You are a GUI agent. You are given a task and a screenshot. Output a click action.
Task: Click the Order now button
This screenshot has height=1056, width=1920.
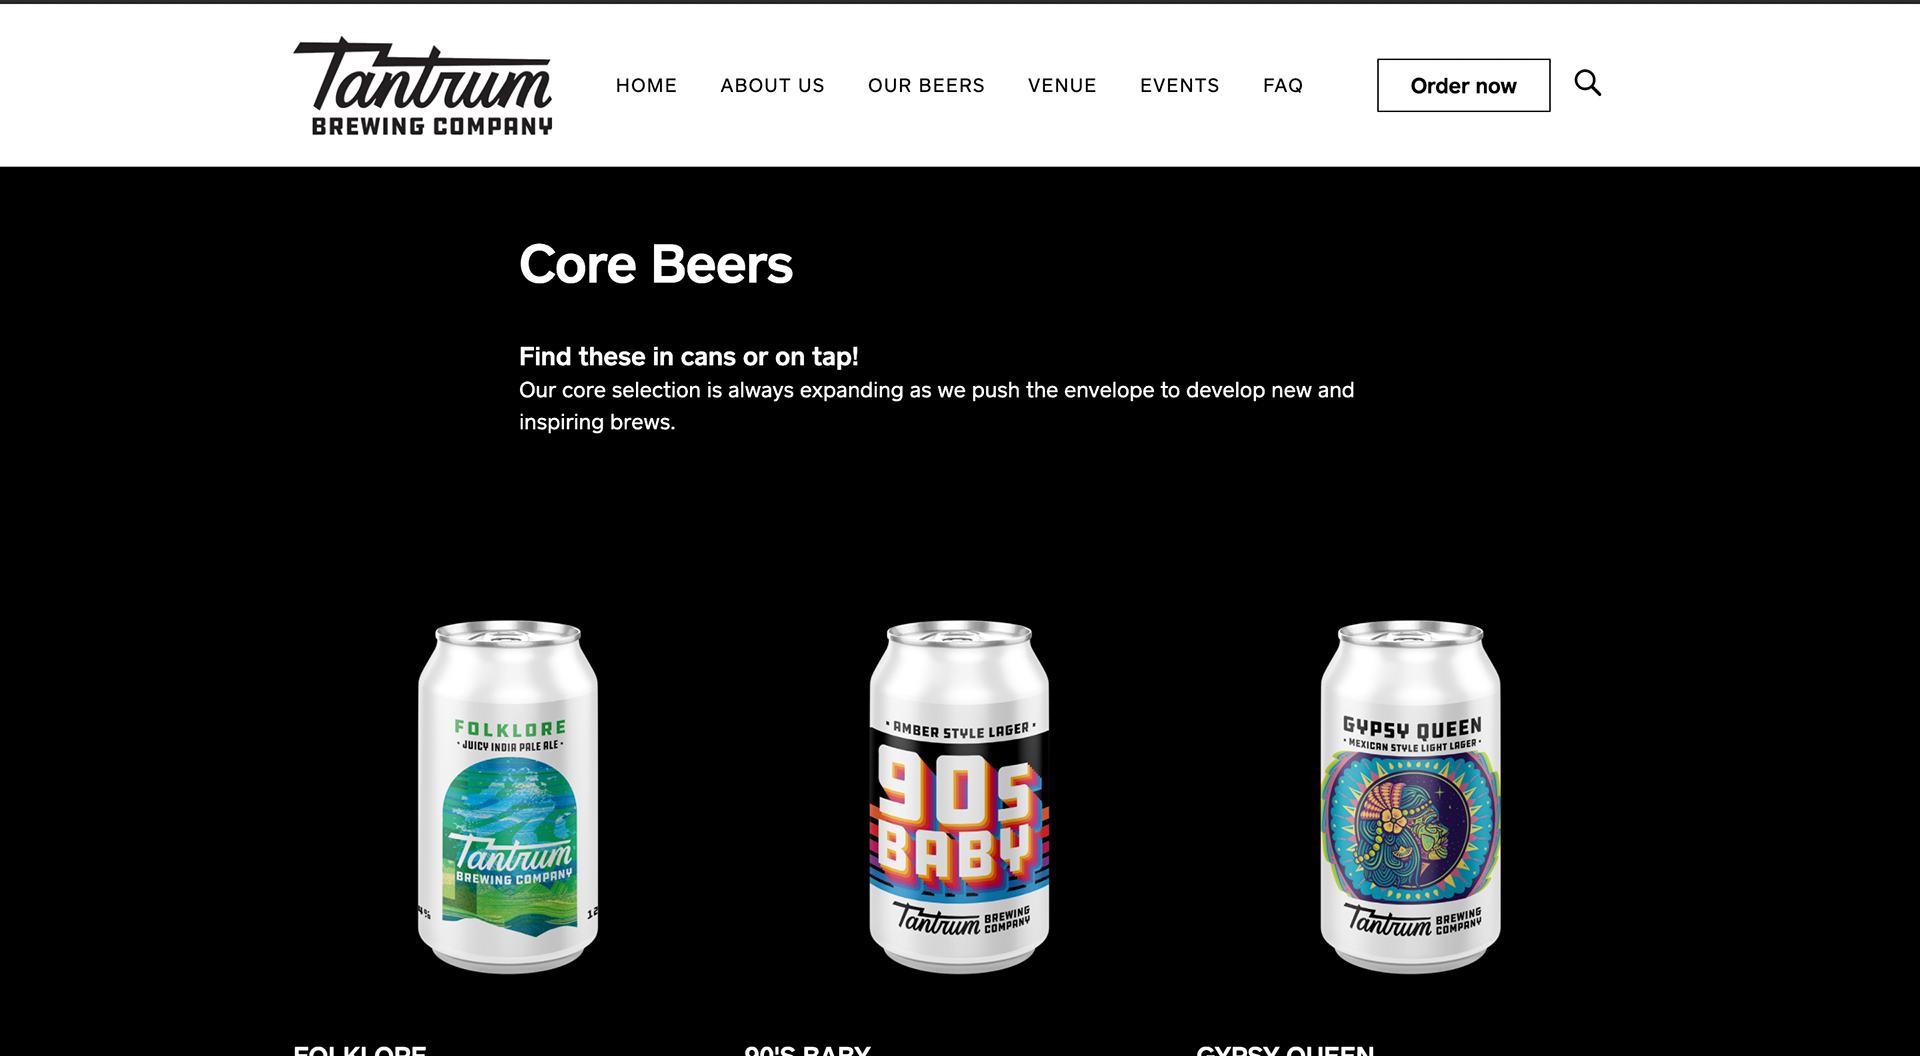tap(1463, 85)
